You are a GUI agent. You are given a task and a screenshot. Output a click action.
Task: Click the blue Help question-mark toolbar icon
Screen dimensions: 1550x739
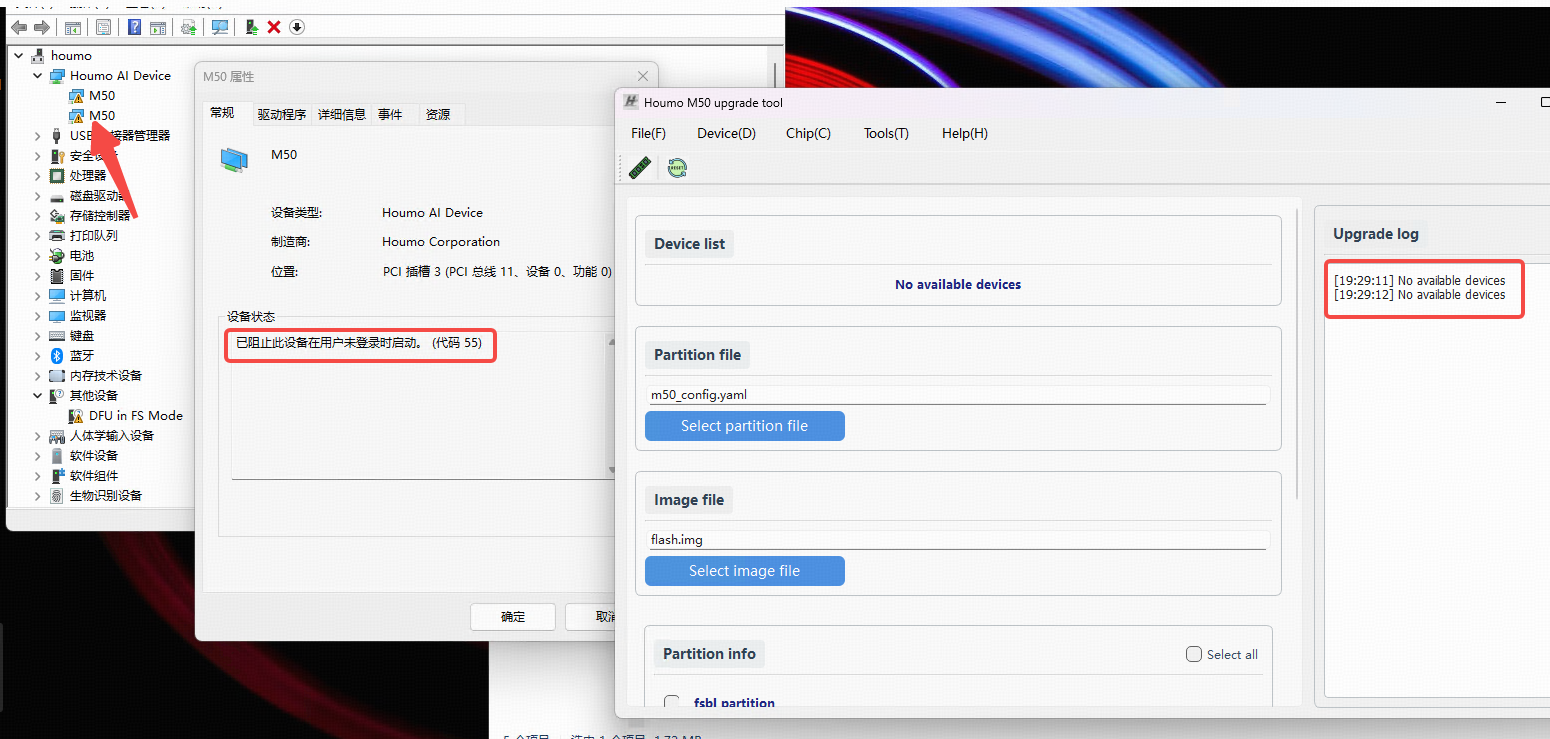pos(134,27)
